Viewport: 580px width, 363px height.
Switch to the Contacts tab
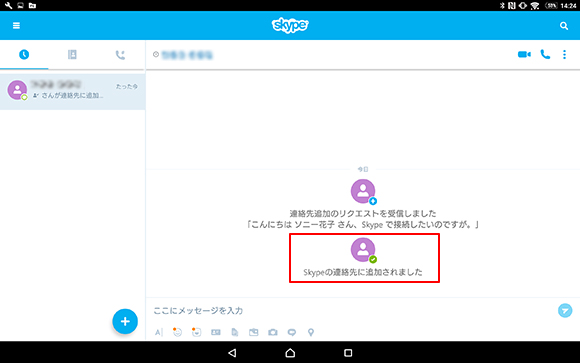[x=72, y=55]
